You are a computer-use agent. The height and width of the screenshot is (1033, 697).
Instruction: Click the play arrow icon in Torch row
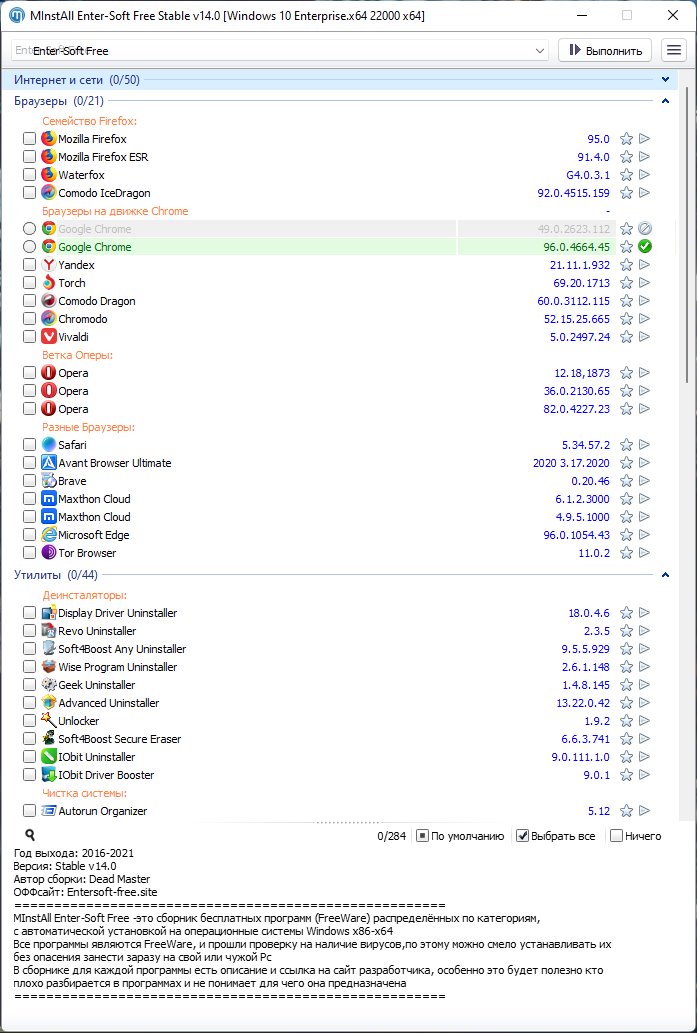point(645,283)
